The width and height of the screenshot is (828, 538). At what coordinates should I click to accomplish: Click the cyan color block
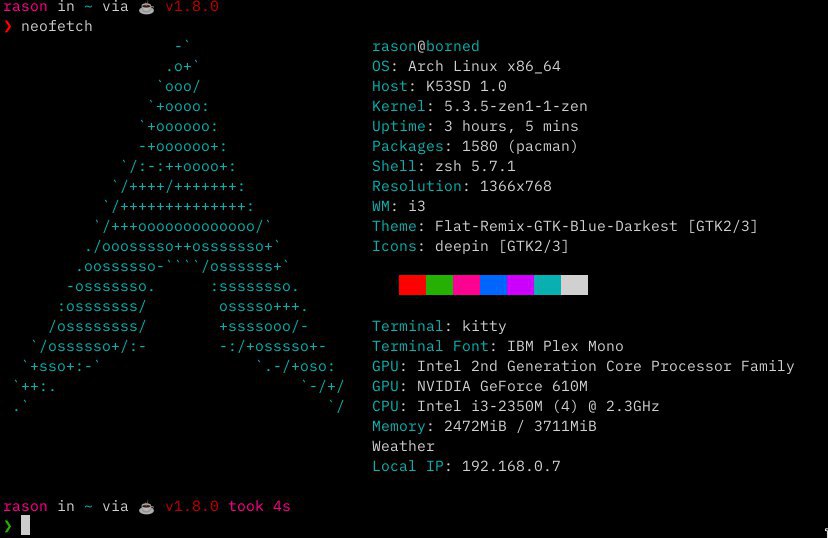click(547, 285)
